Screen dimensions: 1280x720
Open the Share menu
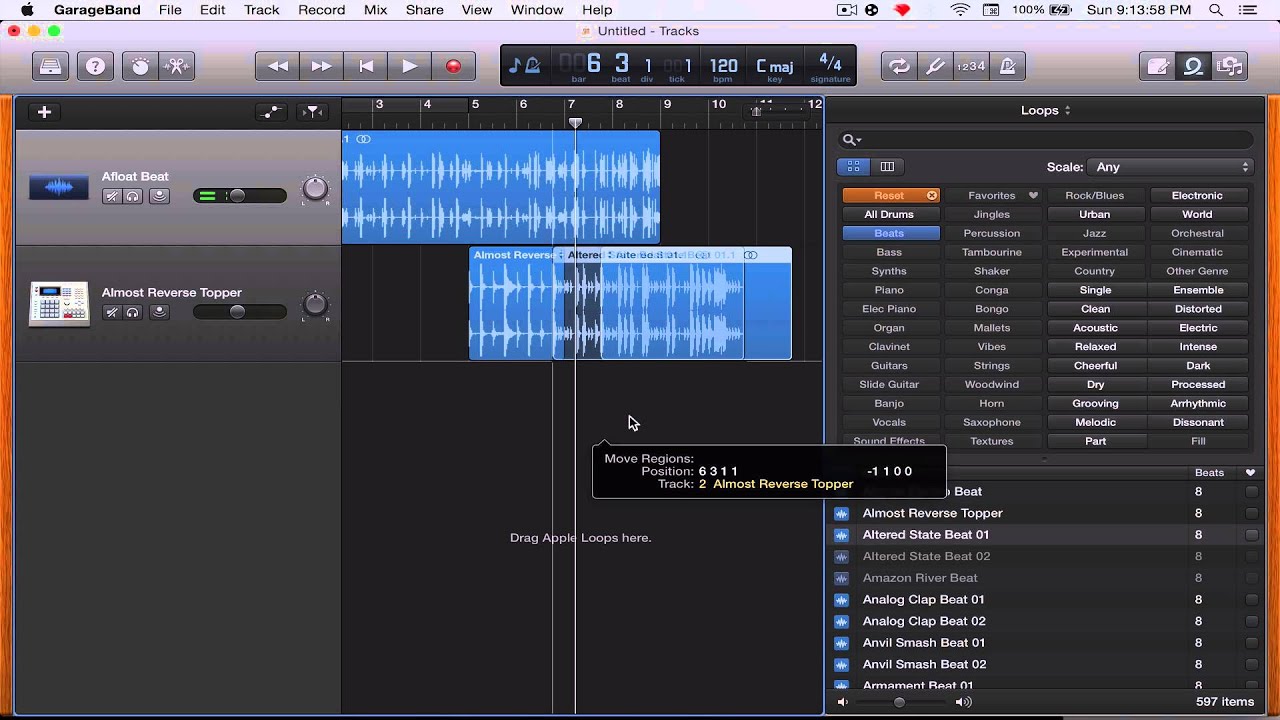tap(424, 10)
